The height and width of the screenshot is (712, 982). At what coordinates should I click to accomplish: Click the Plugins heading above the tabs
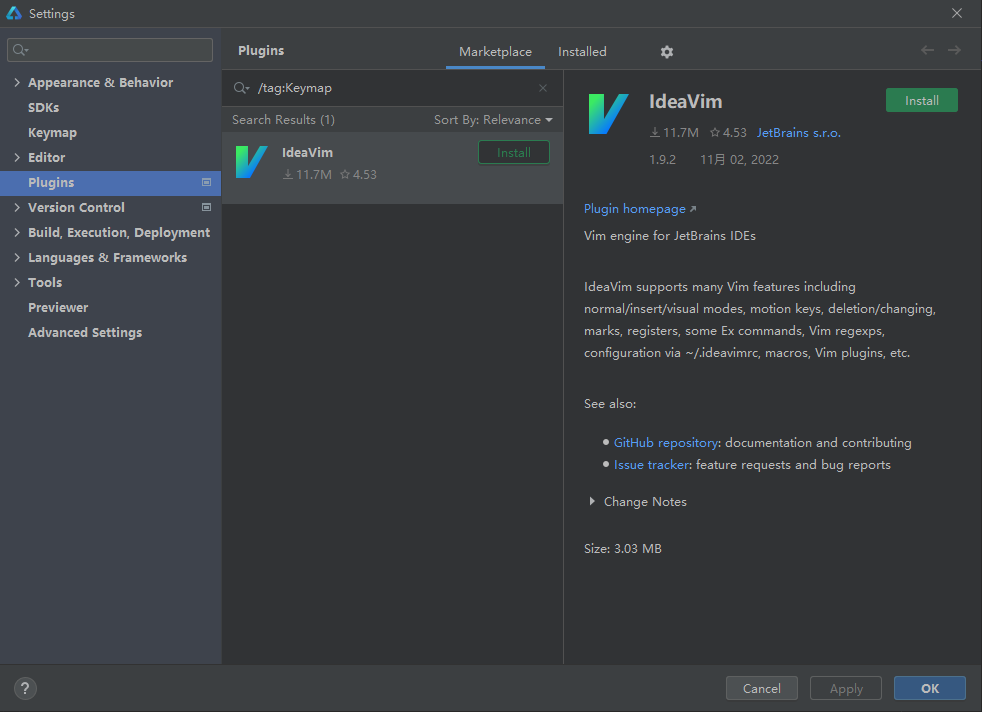261,51
